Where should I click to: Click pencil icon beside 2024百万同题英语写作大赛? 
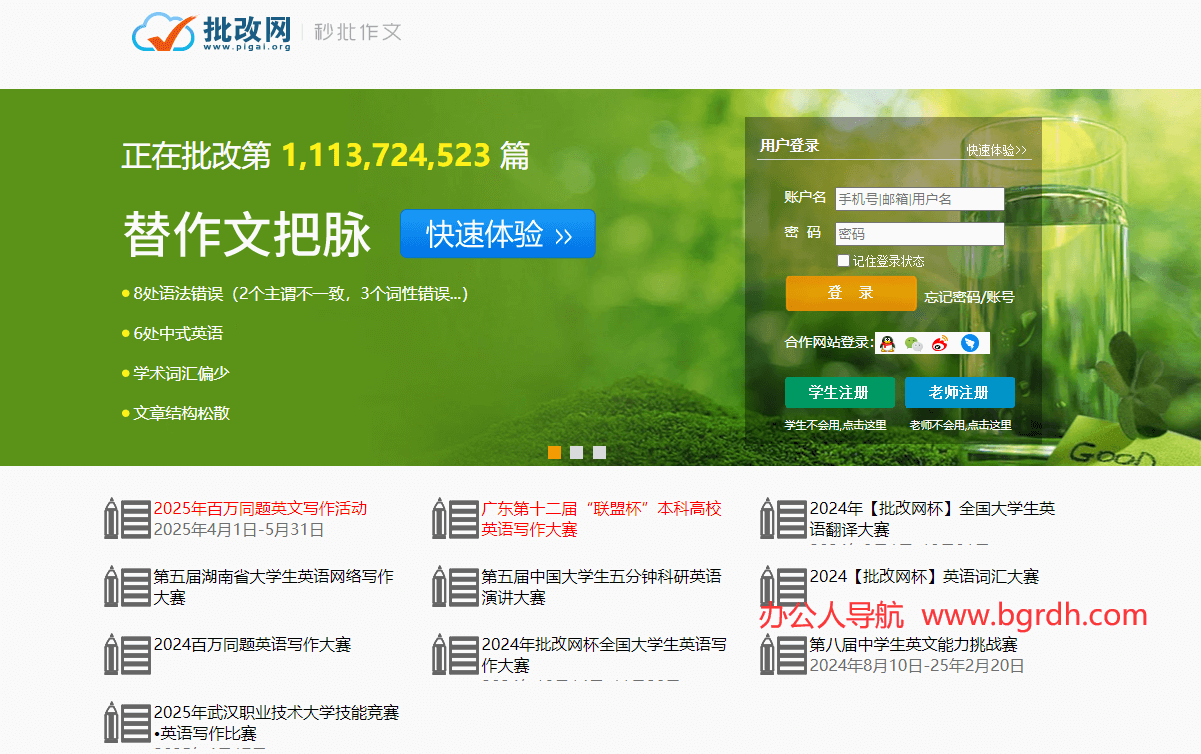coord(127,654)
